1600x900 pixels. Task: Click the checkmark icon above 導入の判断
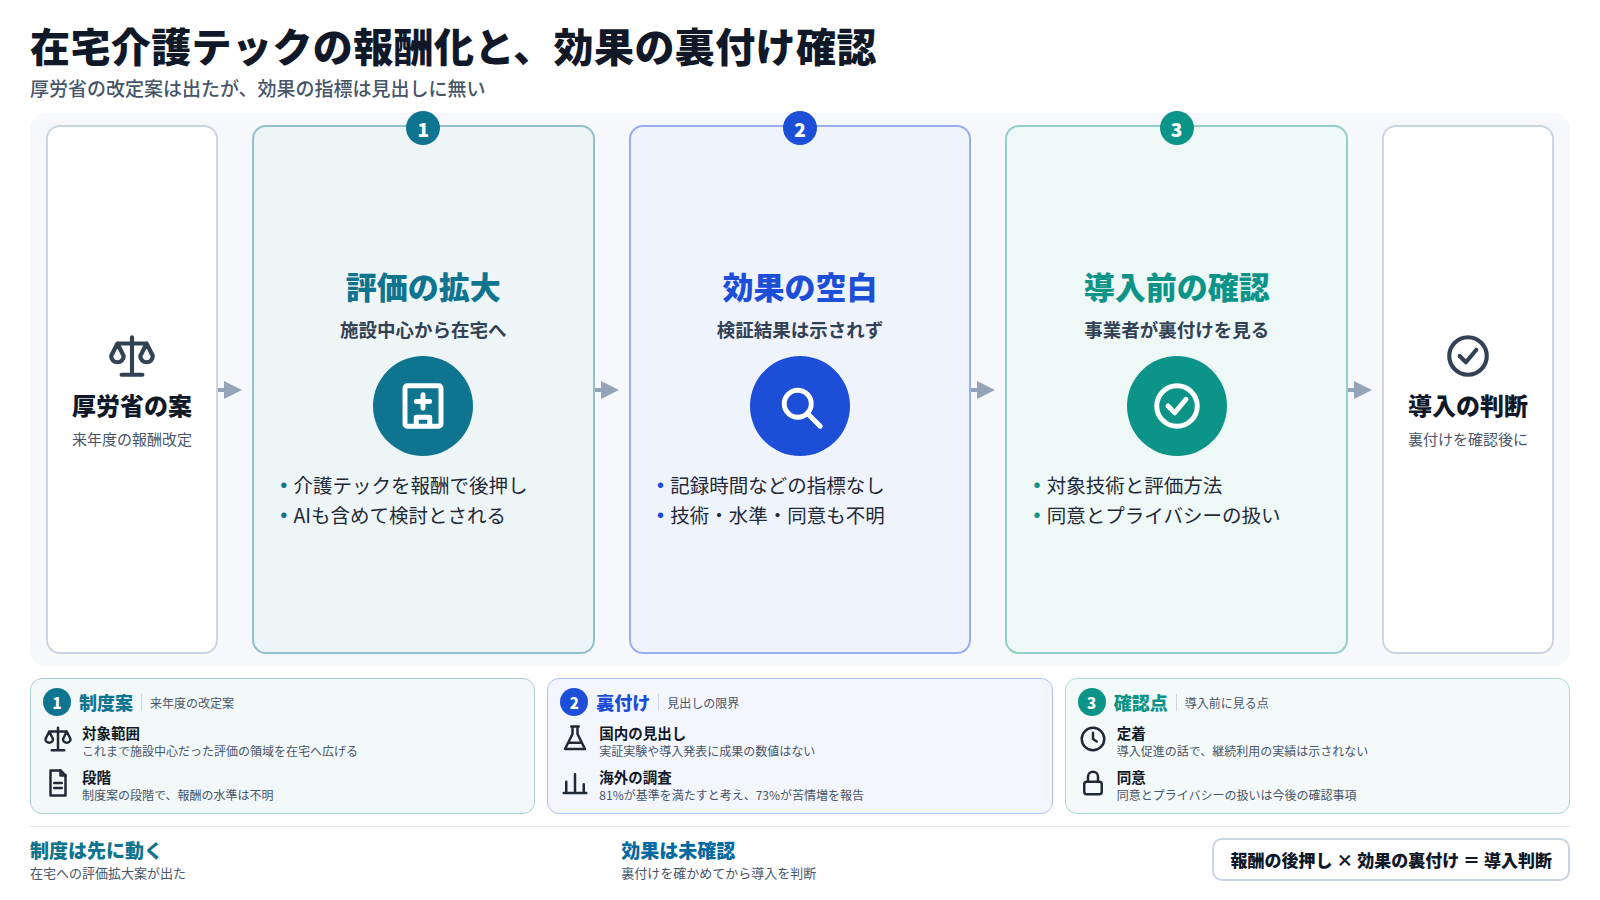[1468, 356]
